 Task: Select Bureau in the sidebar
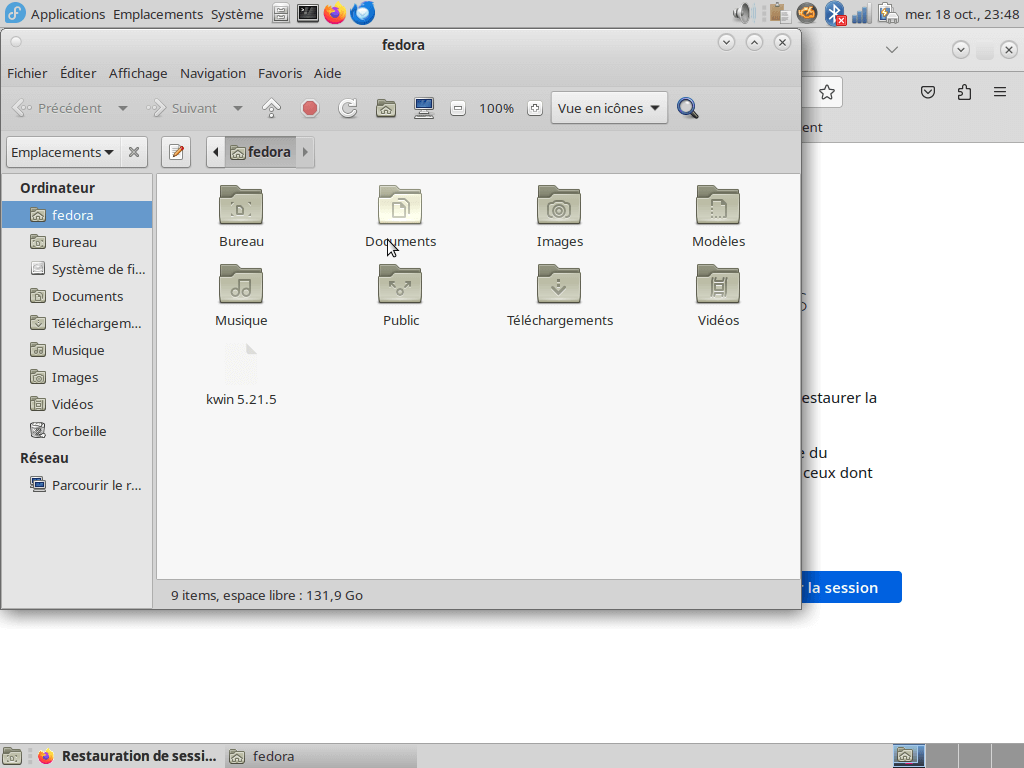click(x=77, y=242)
